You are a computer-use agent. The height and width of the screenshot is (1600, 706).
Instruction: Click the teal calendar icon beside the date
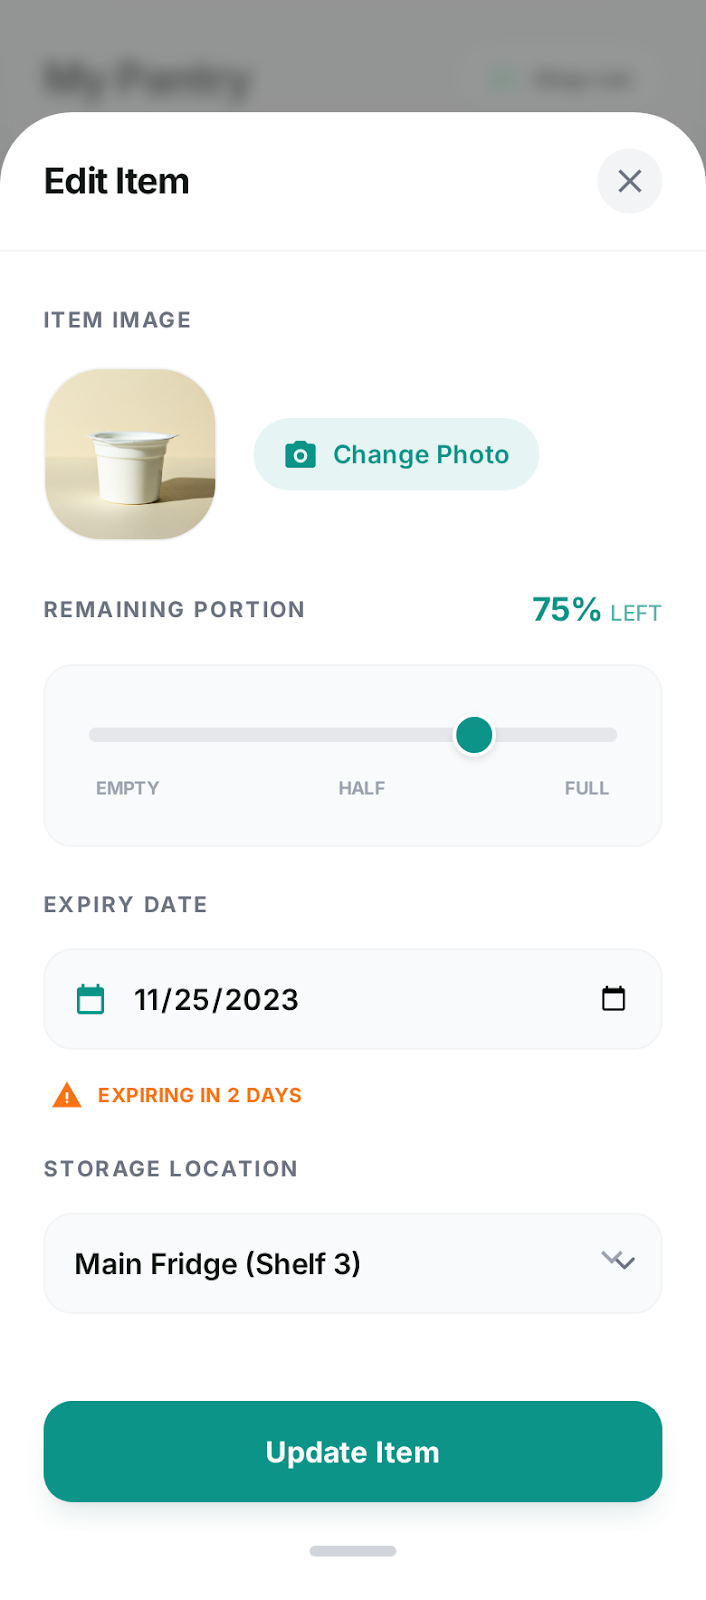point(90,998)
